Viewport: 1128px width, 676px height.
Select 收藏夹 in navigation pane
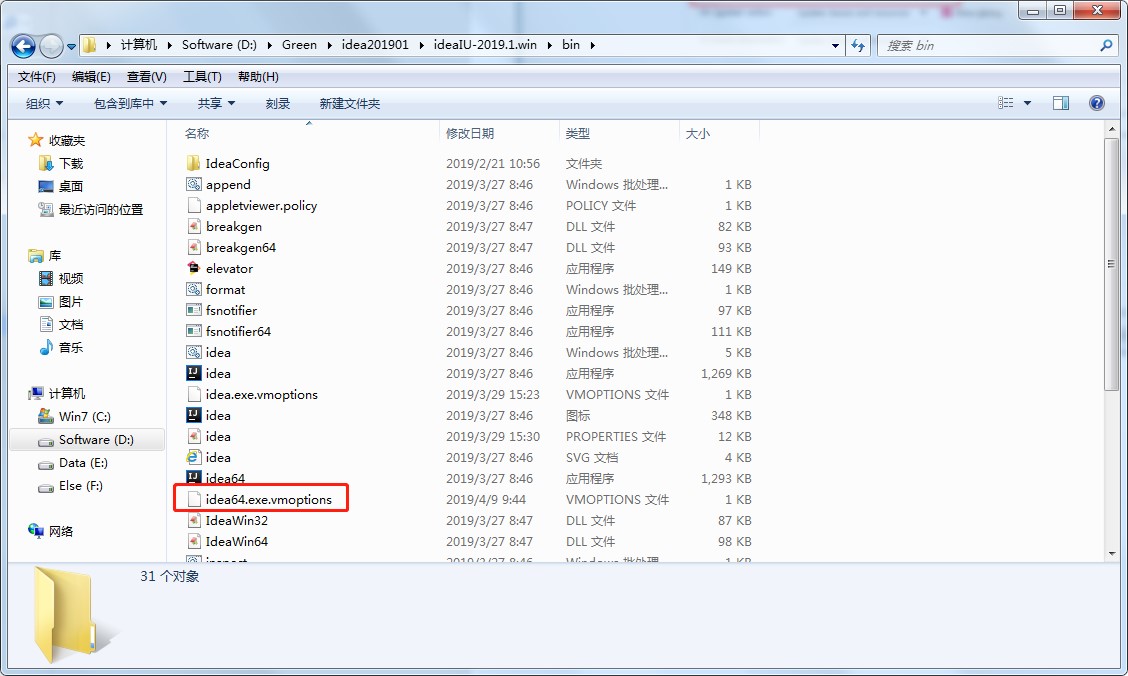tap(67, 140)
